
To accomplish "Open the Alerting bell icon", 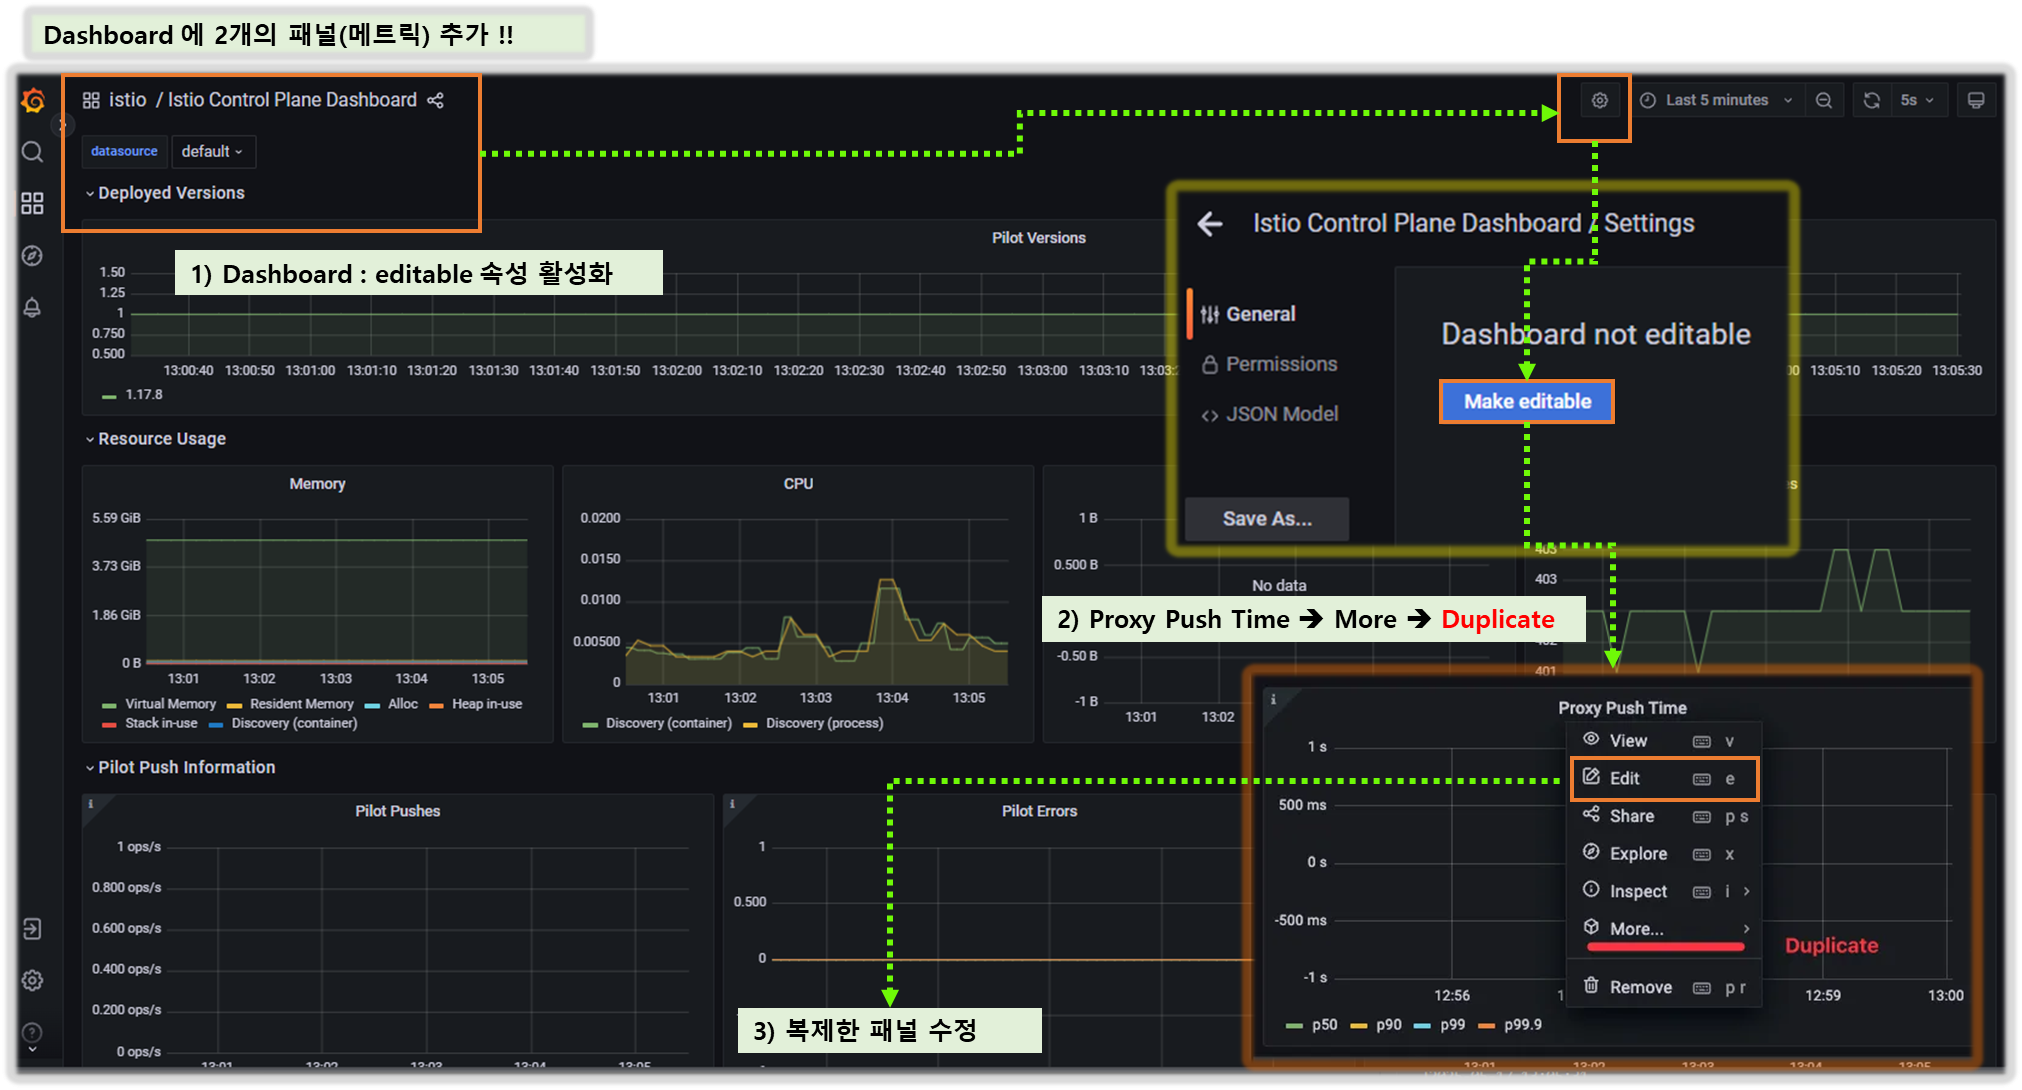I will 32,307.
